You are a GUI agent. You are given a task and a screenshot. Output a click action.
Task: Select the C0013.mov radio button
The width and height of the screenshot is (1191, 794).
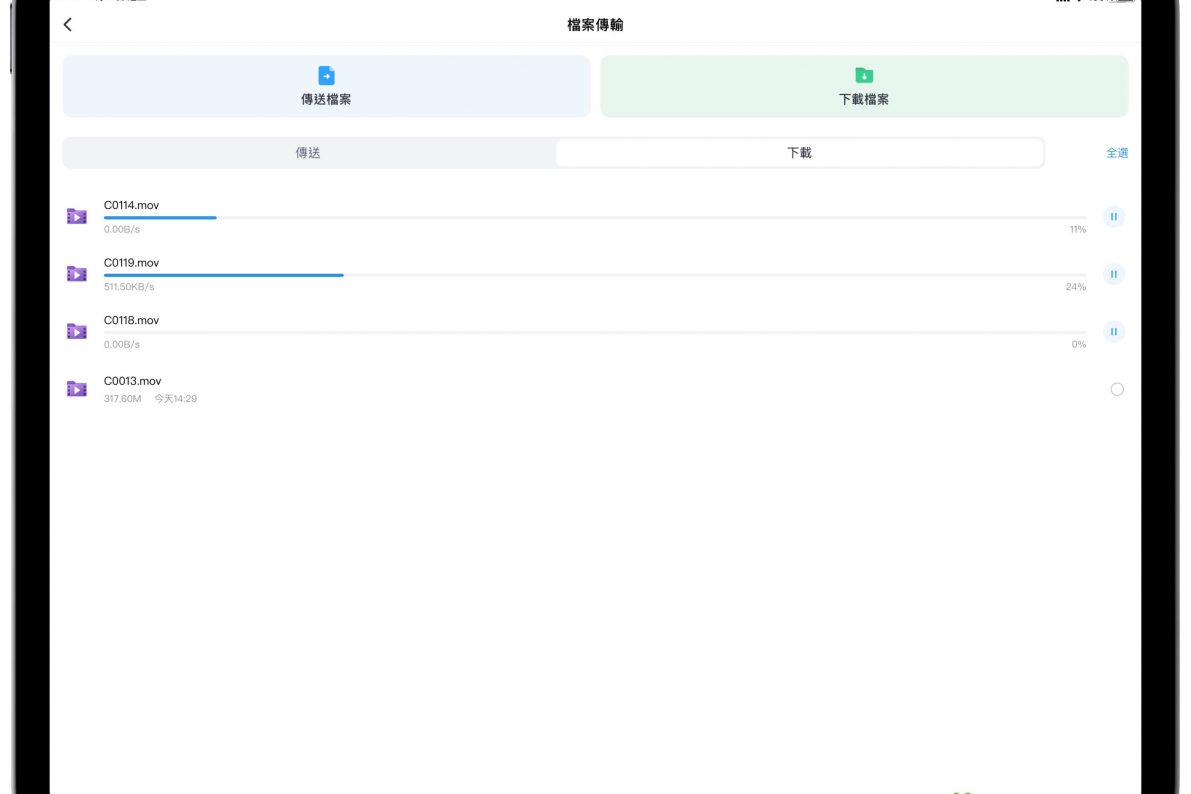1117,390
